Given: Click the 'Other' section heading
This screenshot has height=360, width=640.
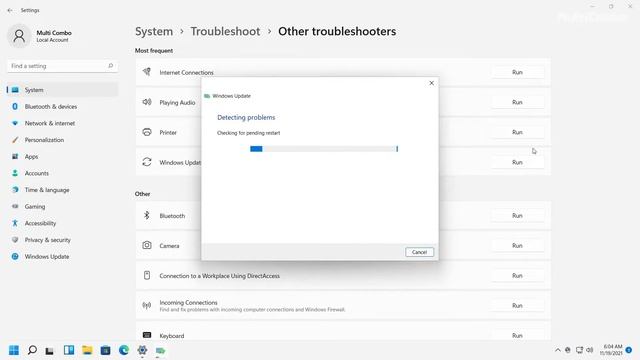Looking at the screenshot, I should (142, 194).
